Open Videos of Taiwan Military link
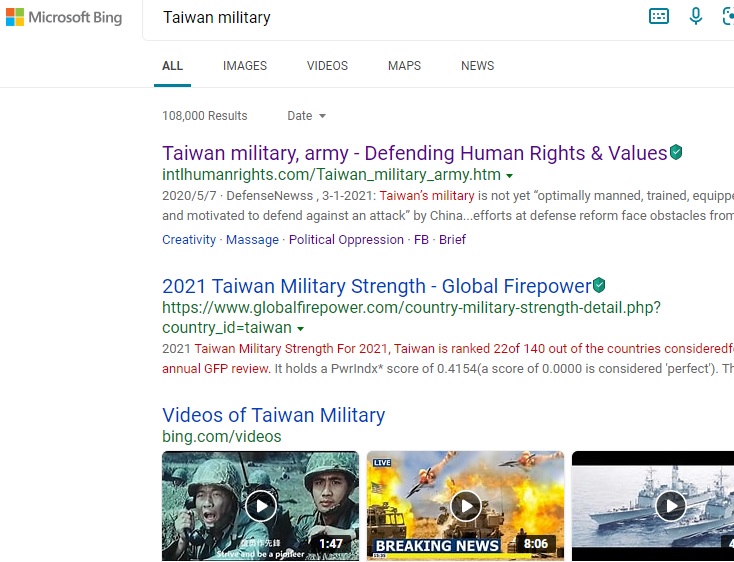 274,415
